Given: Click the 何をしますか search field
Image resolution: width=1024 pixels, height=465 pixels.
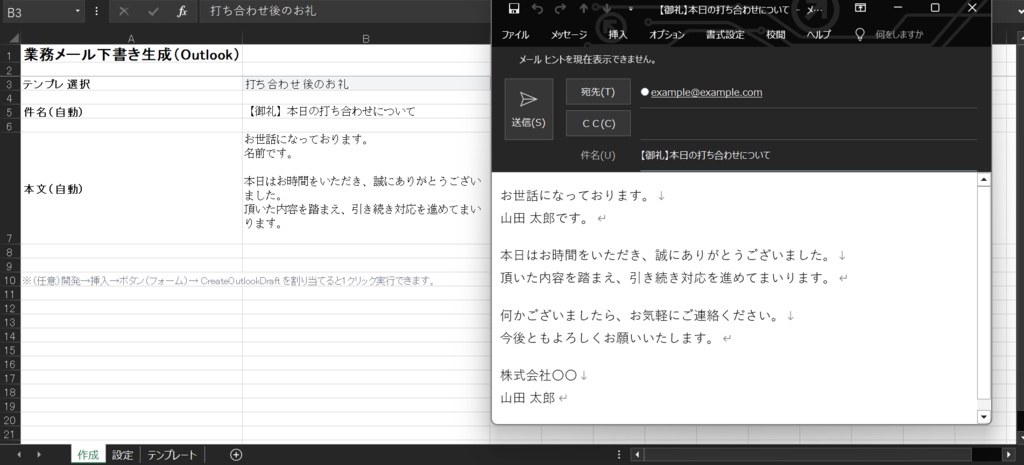Looking at the screenshot, I should [x=899, y=35].
